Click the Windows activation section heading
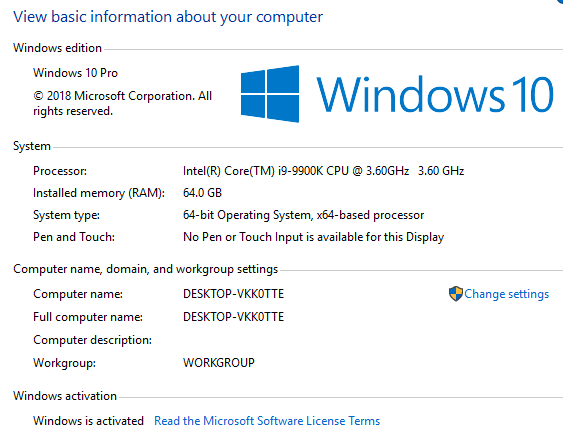 (65, 396)
